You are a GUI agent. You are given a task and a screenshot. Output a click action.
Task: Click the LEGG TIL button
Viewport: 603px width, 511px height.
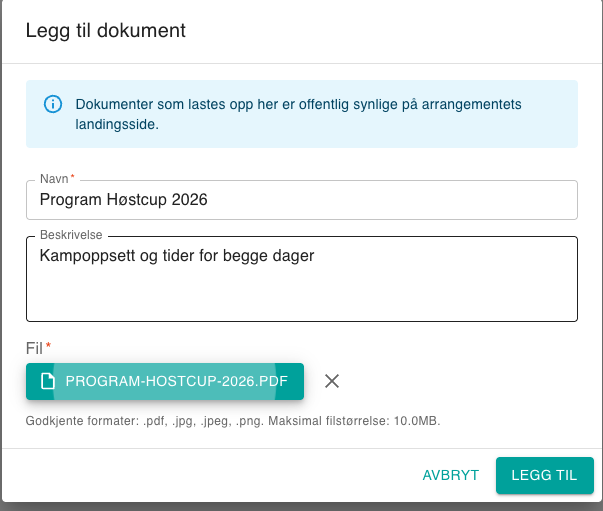coord(545,475)
